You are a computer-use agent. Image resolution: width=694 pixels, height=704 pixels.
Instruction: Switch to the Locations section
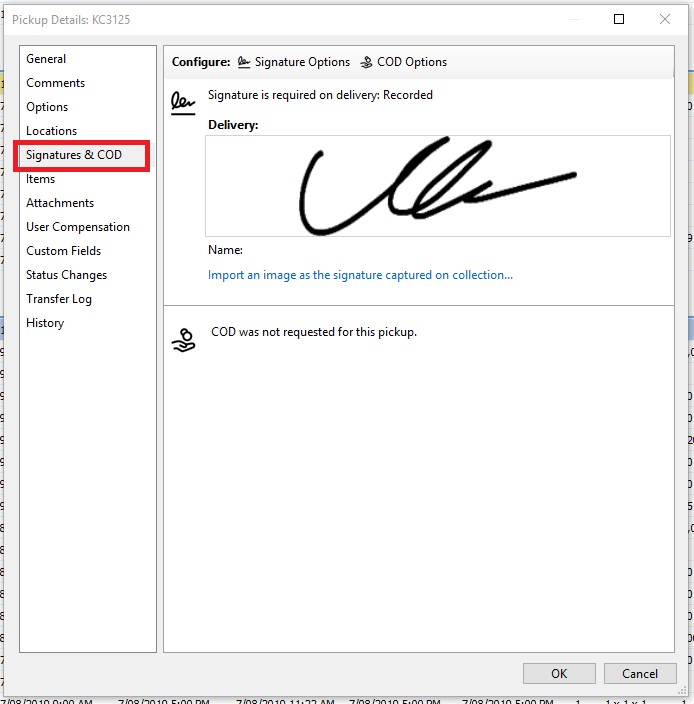pyautogui.click(x=52, y=131)
